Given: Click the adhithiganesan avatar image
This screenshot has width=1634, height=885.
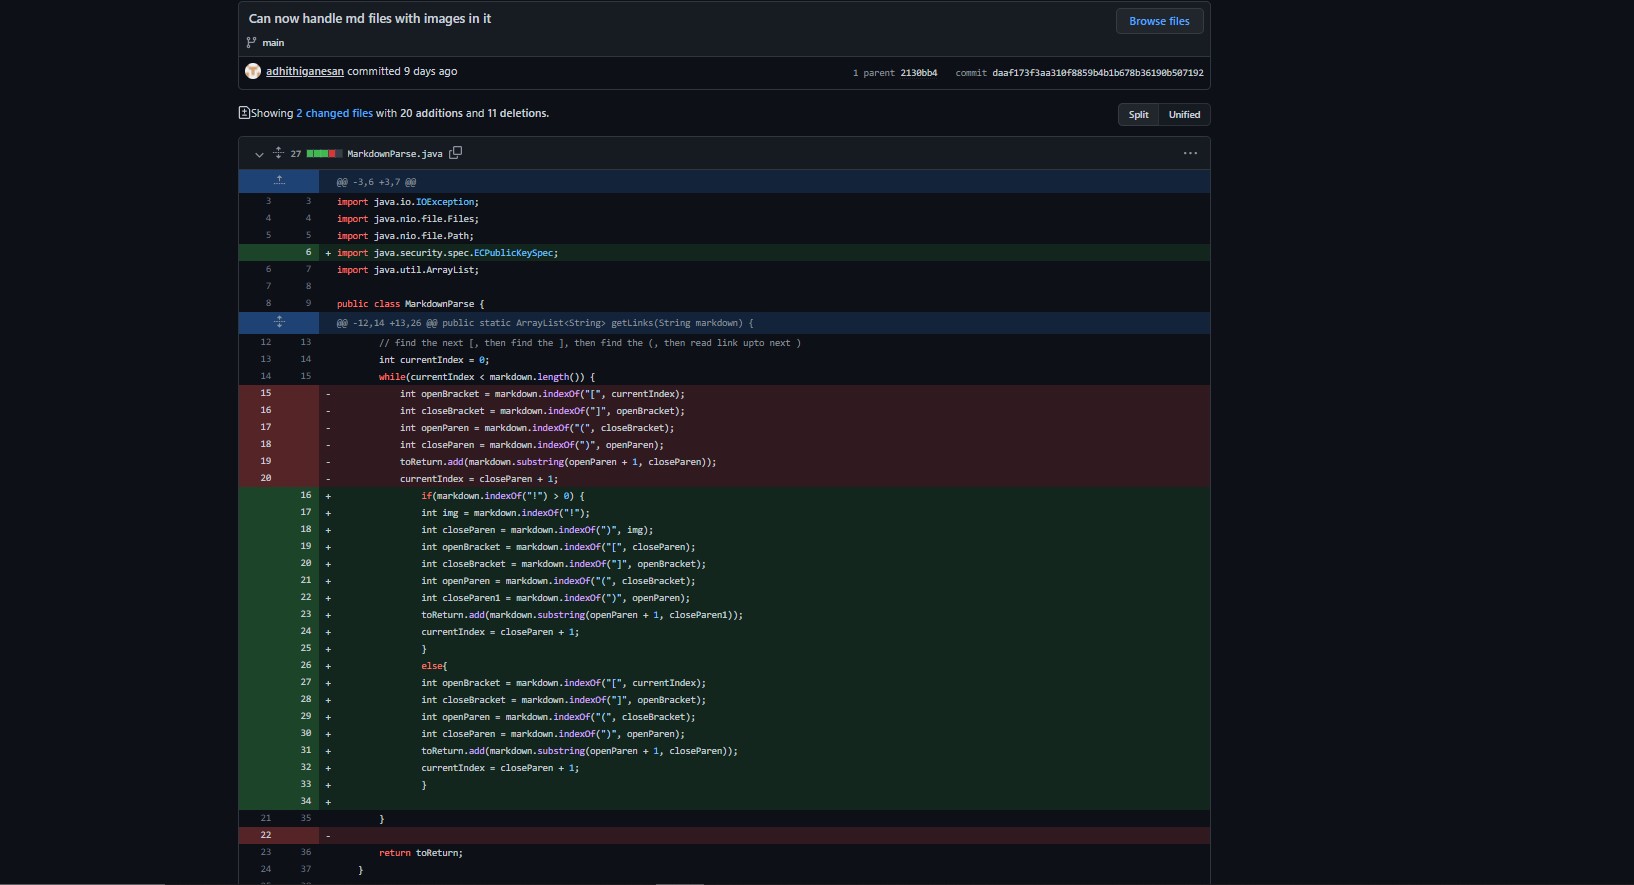Looking at the screenshot, I should (x=253, y=71).
